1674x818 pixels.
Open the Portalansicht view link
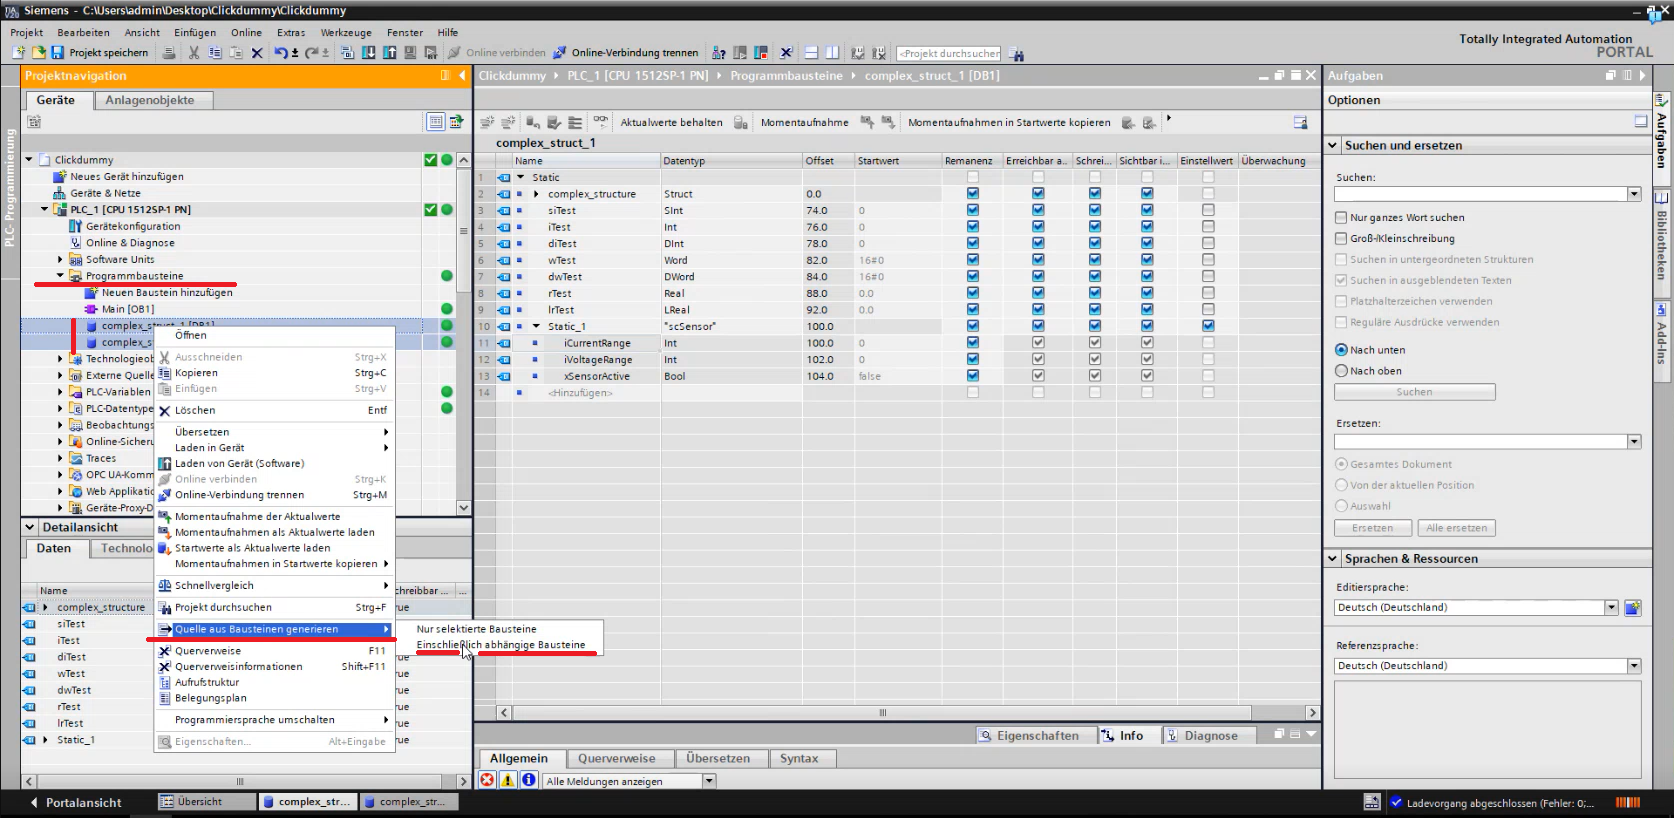pos(83,802)
